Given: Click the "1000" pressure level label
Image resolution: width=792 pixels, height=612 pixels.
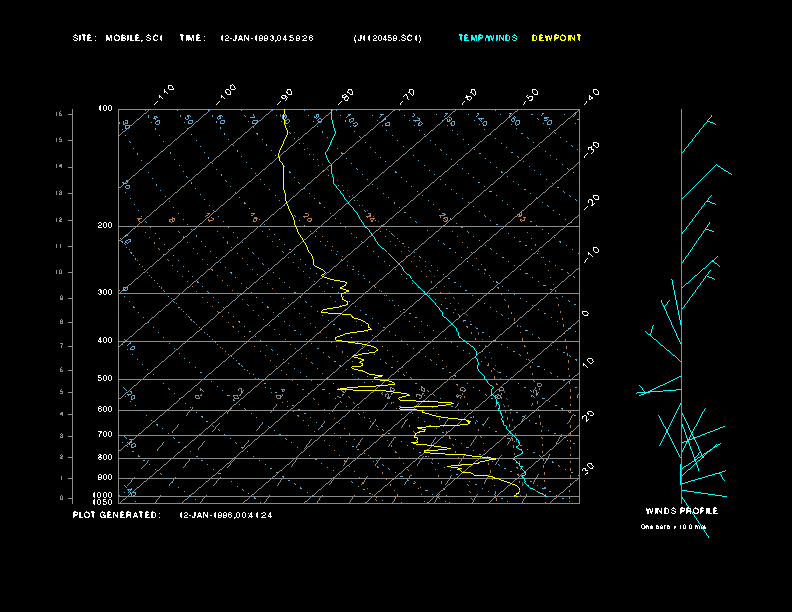Looking at the screenshot, I should pyautogui.click(x=103, y=496).
